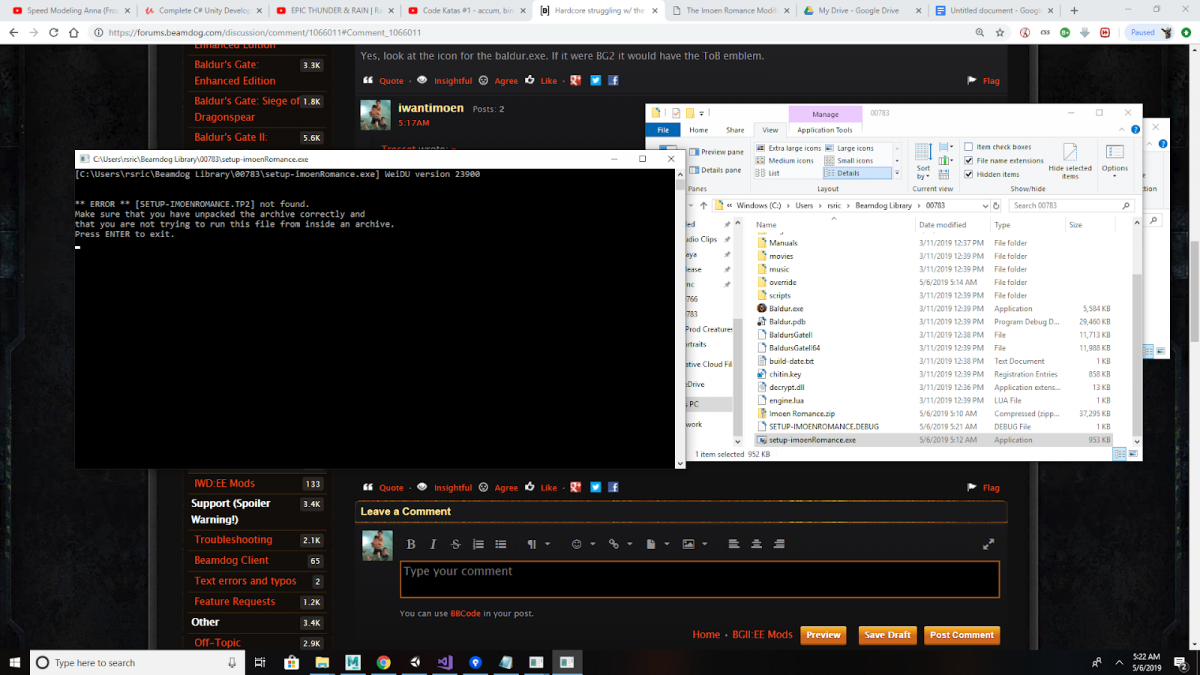Screen dimensions: 1200x675
Task: Share on Twitter below the comment form
Action: coord(595,488)
